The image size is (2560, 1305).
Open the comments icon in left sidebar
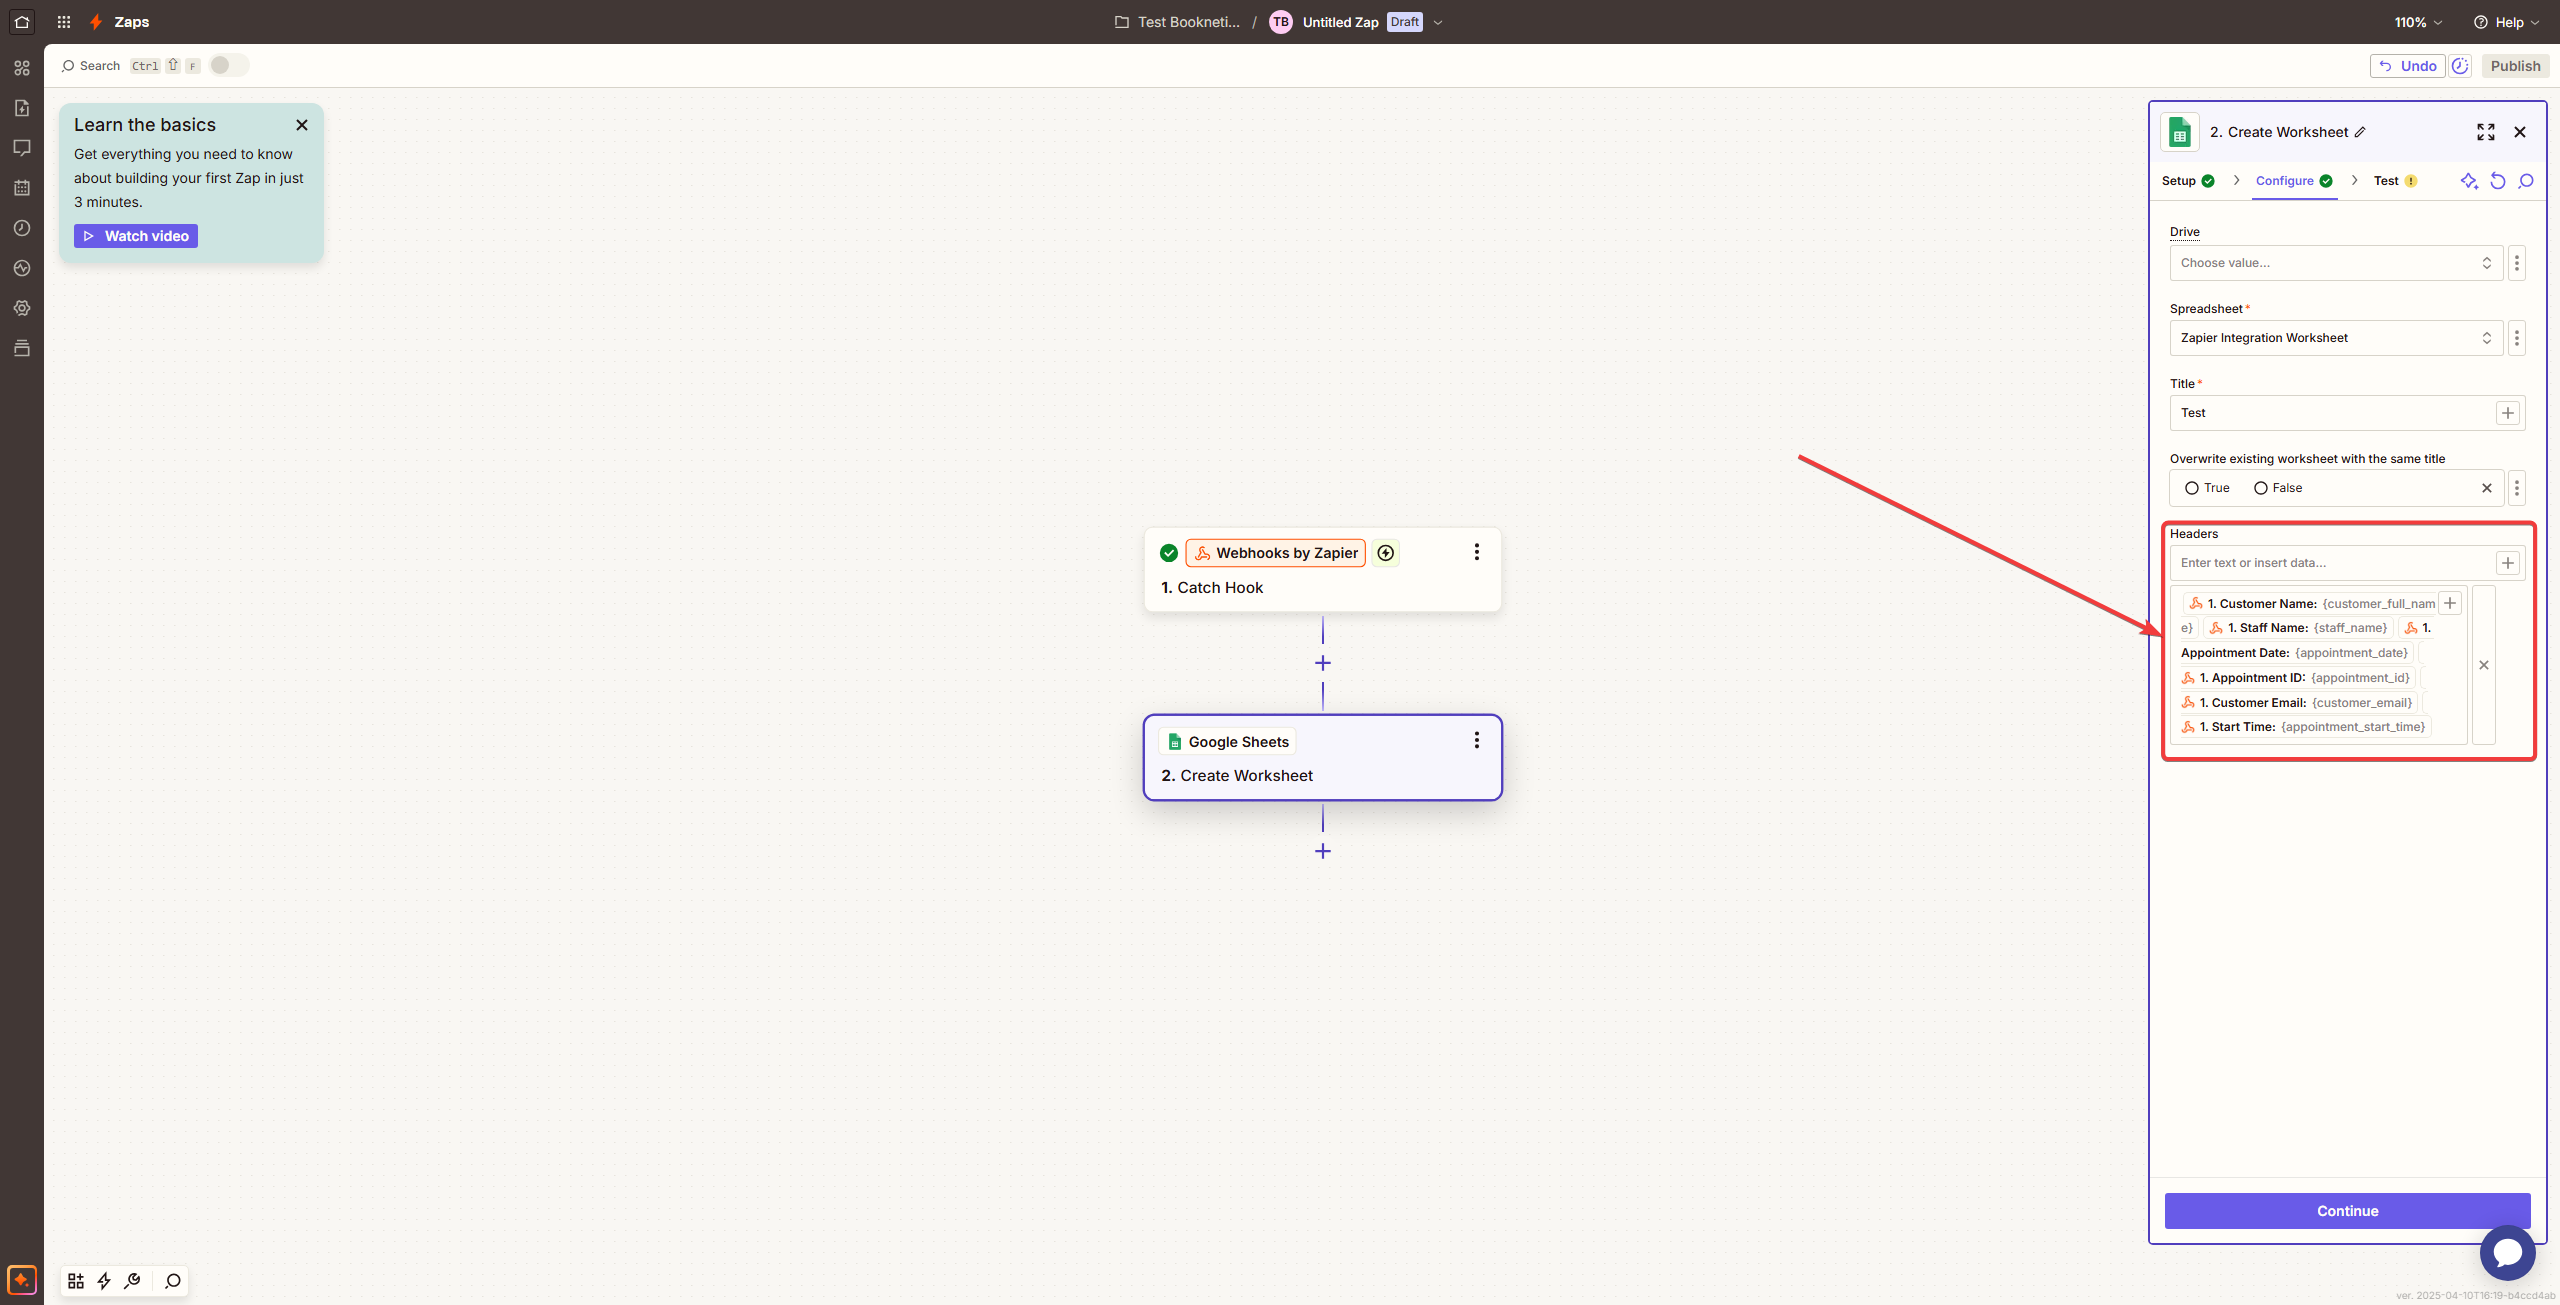[22, 148]
